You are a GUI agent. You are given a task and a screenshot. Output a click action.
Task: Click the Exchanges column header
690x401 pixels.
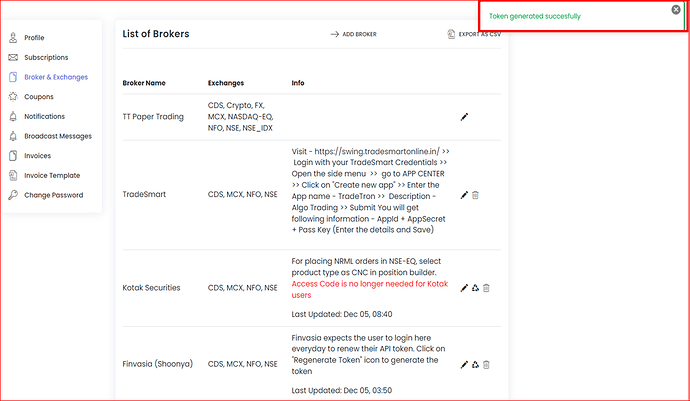click(x=226, y=83)
